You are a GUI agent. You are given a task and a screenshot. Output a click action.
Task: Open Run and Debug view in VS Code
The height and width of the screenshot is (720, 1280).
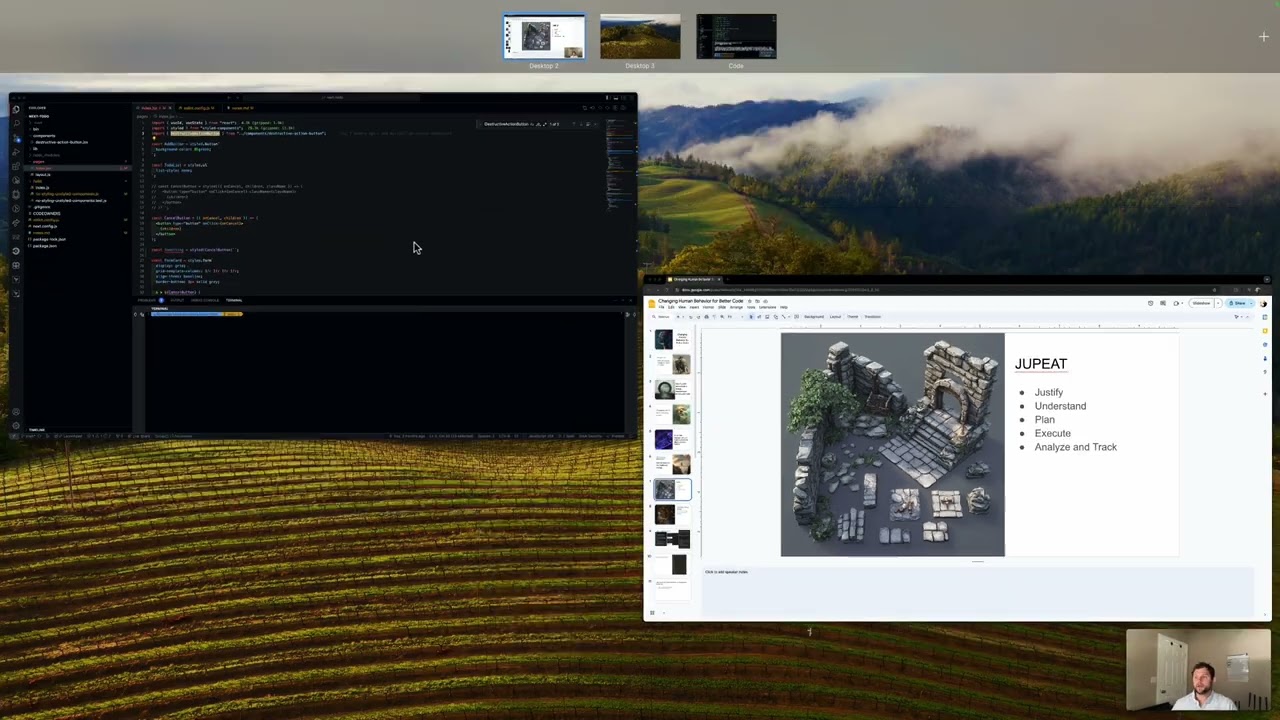point(16,152)
